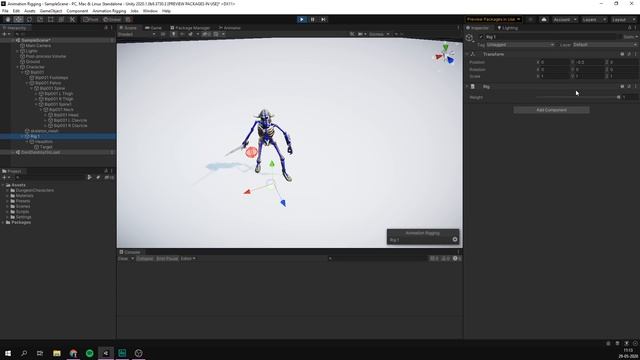Image resolution: width=640 pixels, height=360 pixels.
Task: Select the Rect tool in toolbar
Action: [51, 20]
